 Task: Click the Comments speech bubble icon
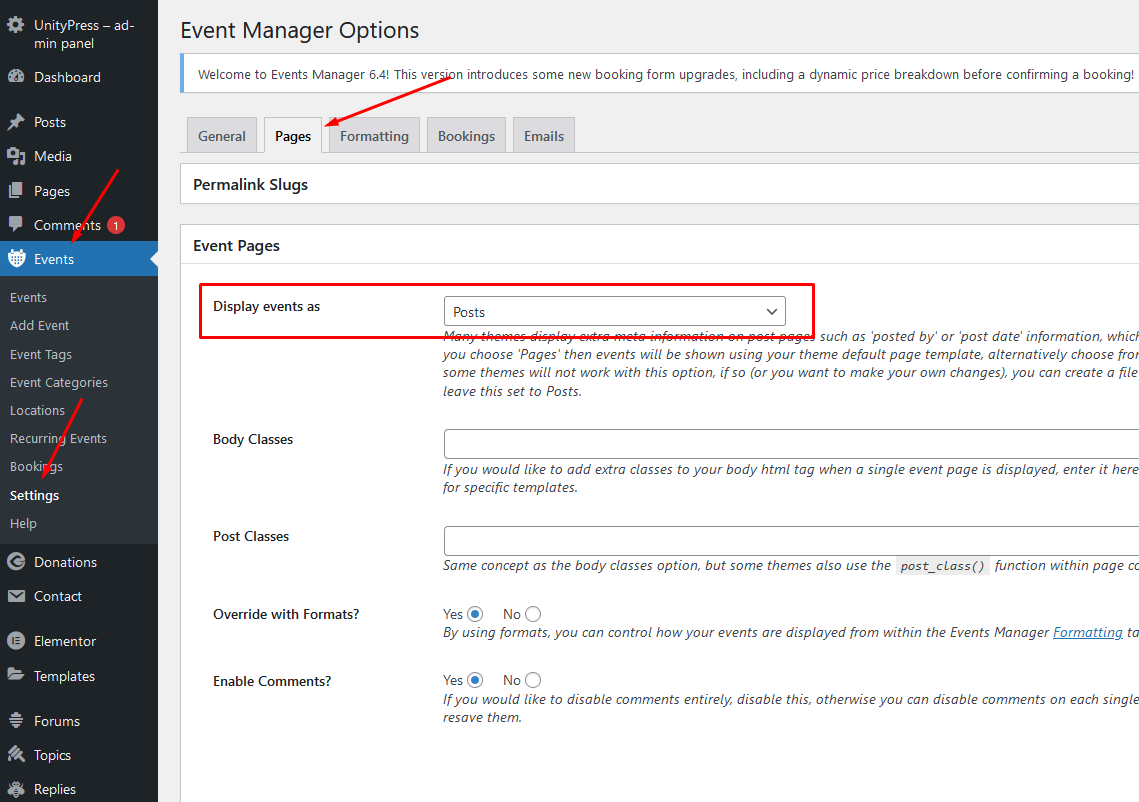(x=16, y=225)
